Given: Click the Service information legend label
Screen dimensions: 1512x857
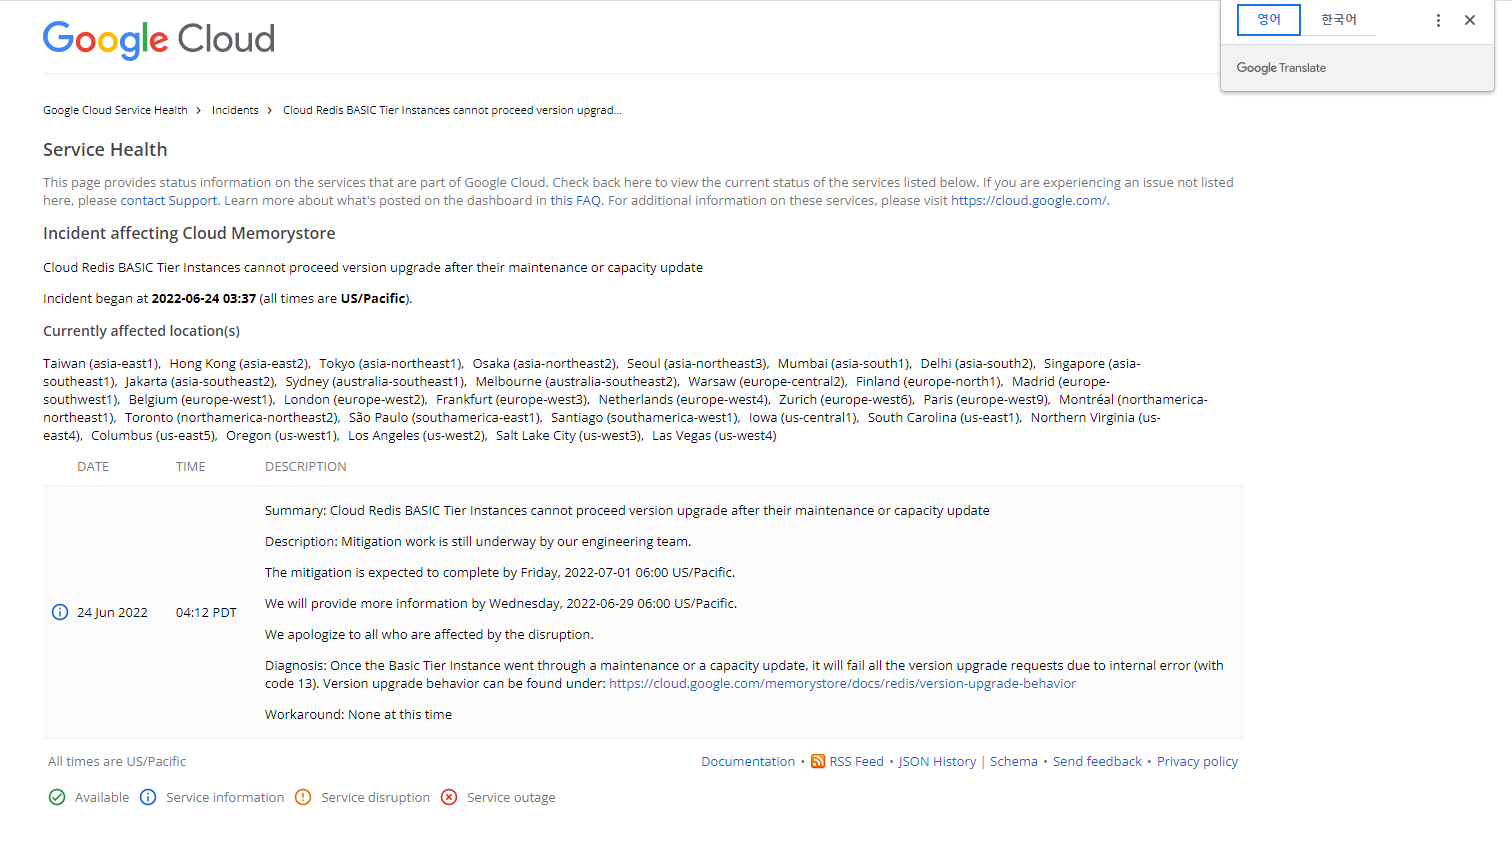Looking at the screenshot, I should pyautogui.click(x=225, y=798).
